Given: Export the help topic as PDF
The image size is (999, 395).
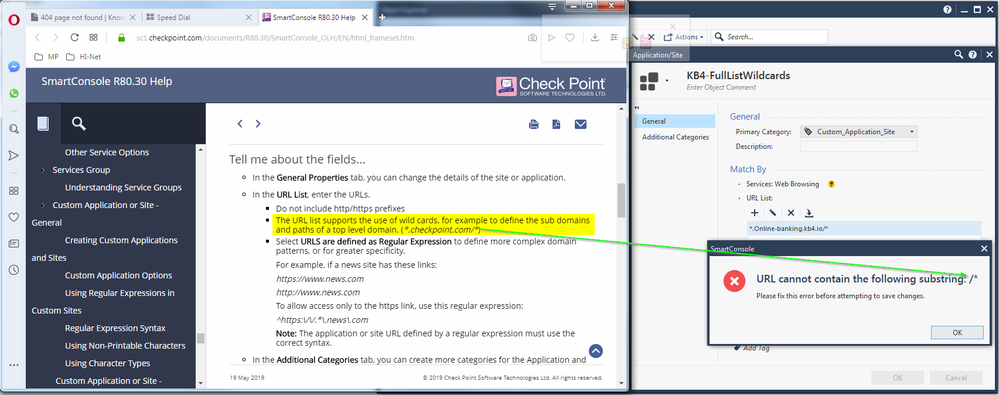Looking at the screenshot, I should [557, 124].
